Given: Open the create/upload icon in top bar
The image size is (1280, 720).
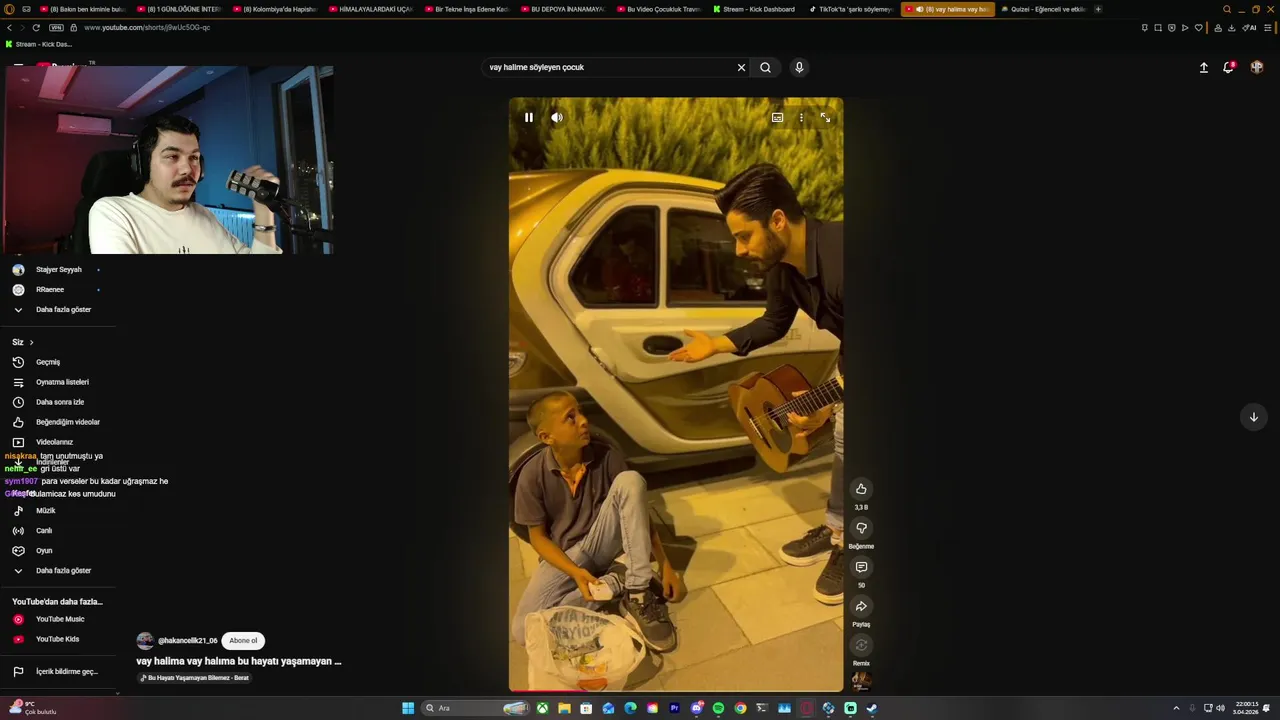Looking at the screenshot, I should pyautogui.click(x=1204, y=67).
